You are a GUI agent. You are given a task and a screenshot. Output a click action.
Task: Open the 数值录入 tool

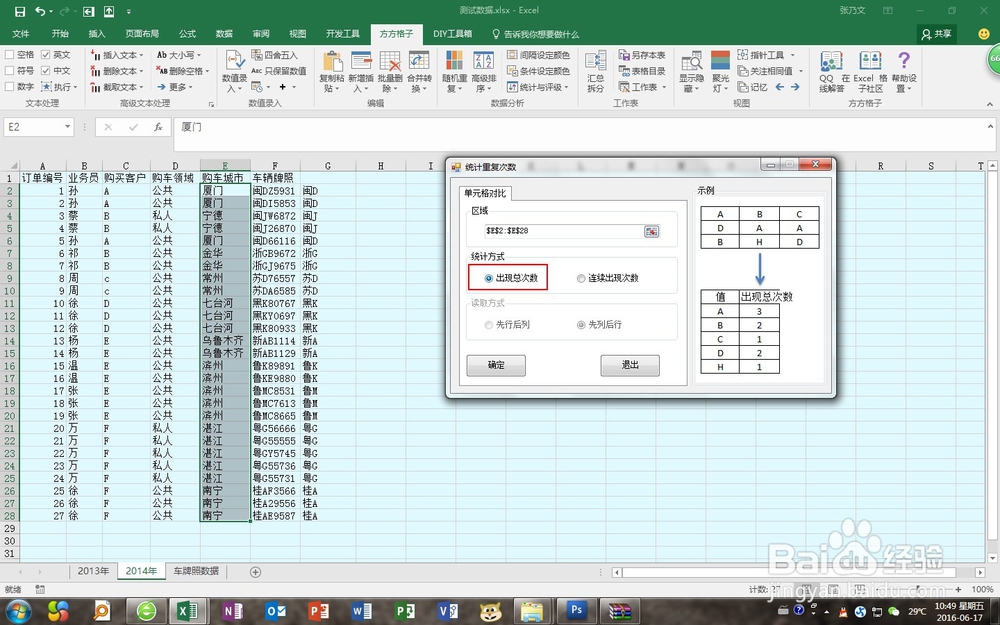click(234, 71)
